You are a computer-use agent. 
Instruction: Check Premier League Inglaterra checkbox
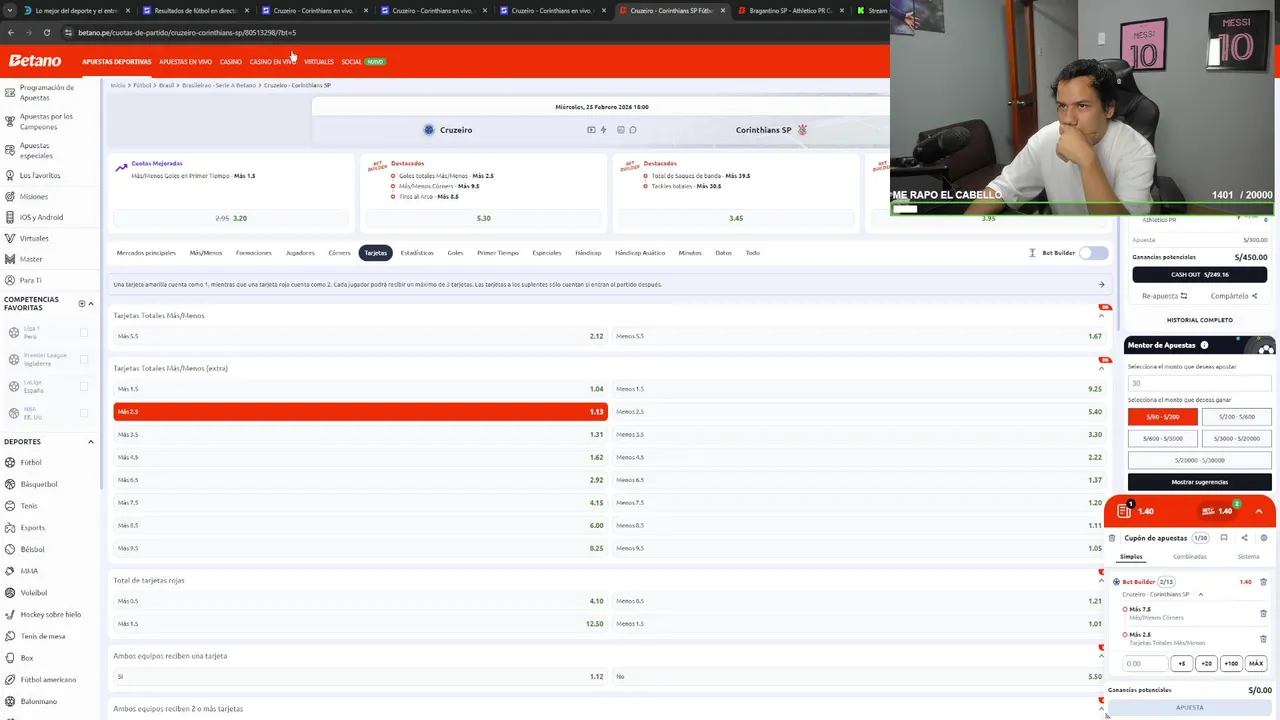pyautogui.click(x=84, y=360)
